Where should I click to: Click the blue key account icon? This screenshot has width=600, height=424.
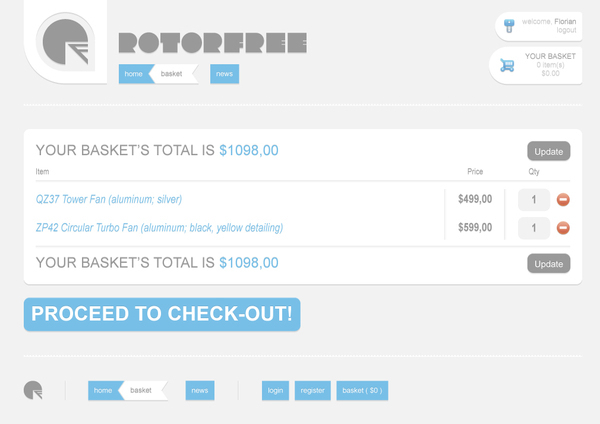point(509,26)
